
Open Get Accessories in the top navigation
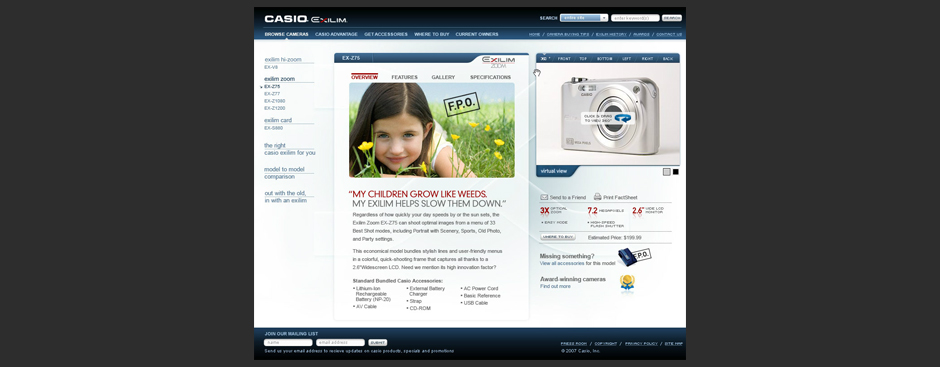(386, 34)
